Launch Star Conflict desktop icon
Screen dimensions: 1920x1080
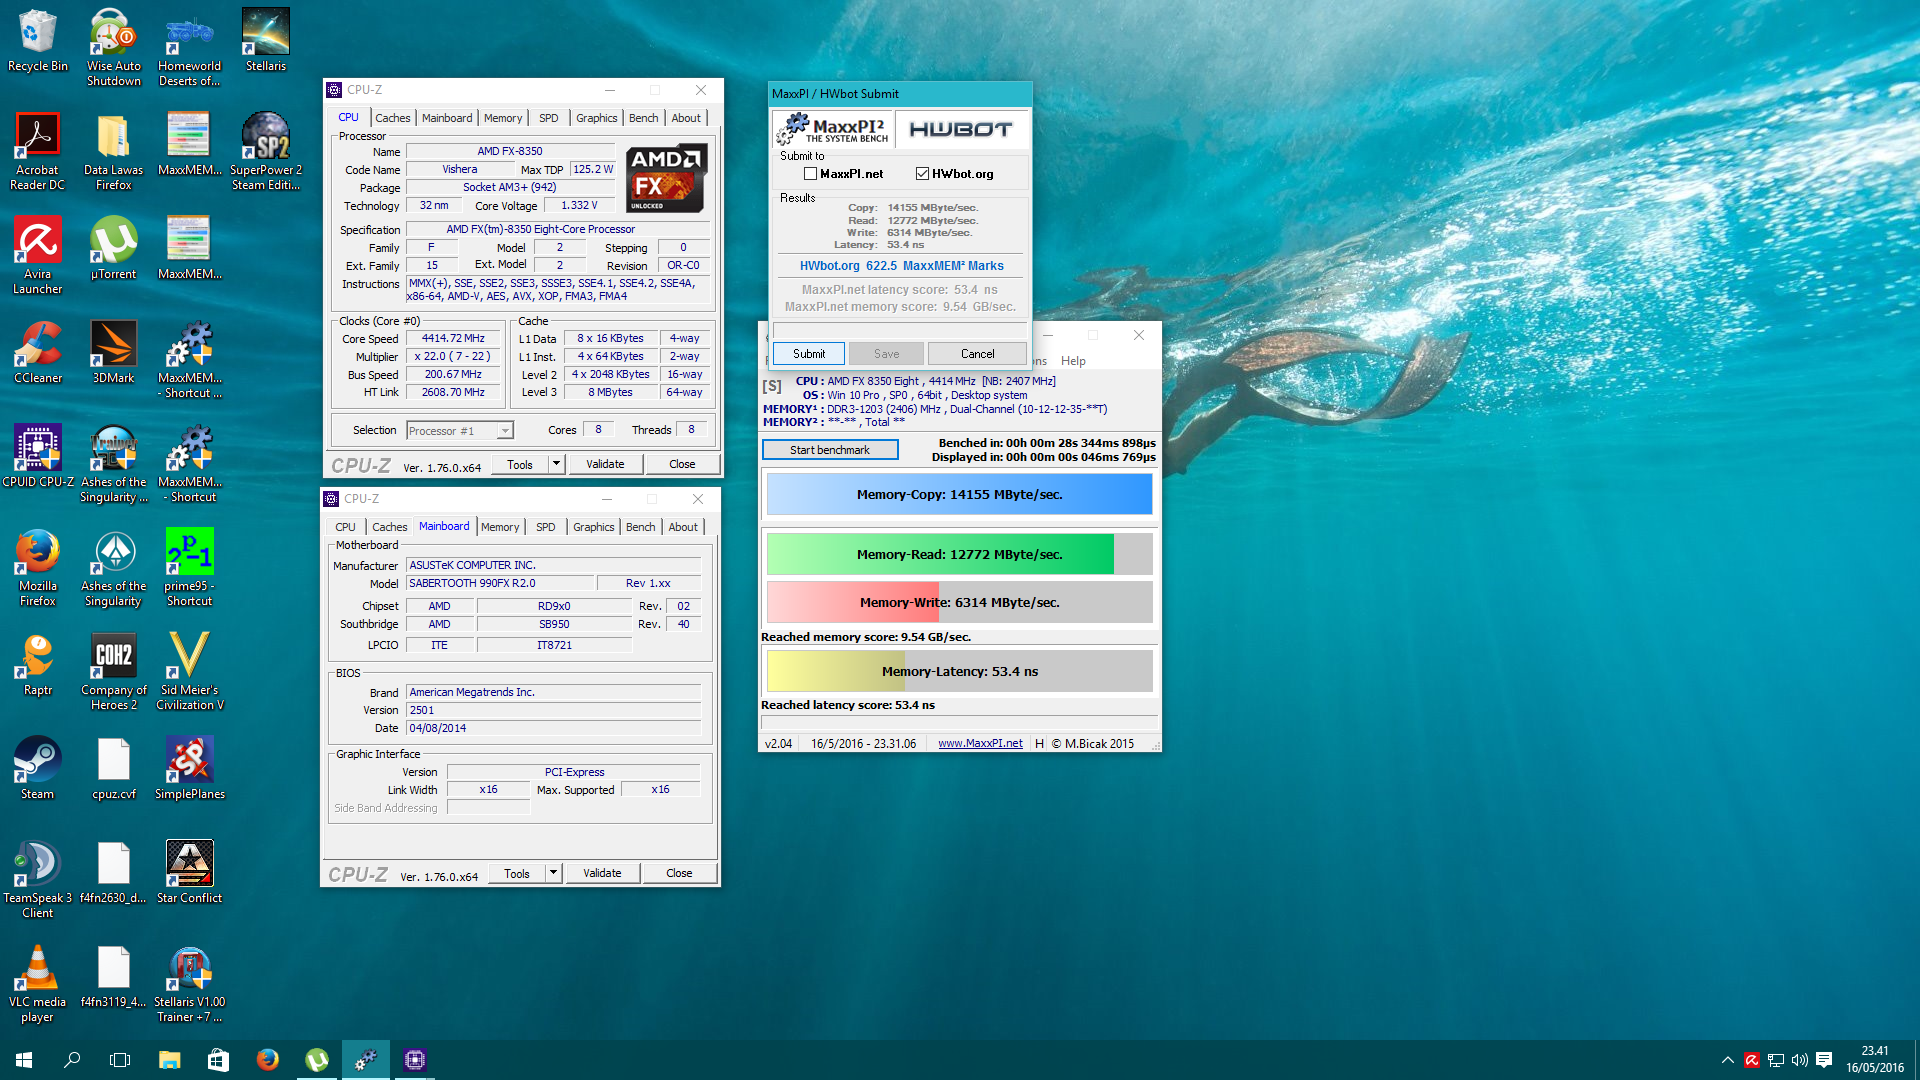190,872
